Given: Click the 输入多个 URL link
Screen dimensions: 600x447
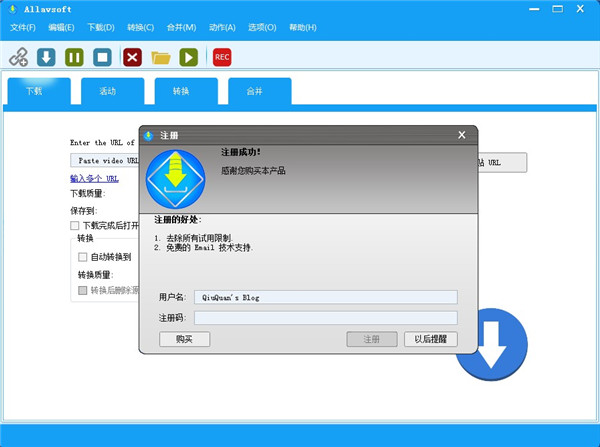Looking at the screenshot, I should pyautogui.click(x=94, y=178).
